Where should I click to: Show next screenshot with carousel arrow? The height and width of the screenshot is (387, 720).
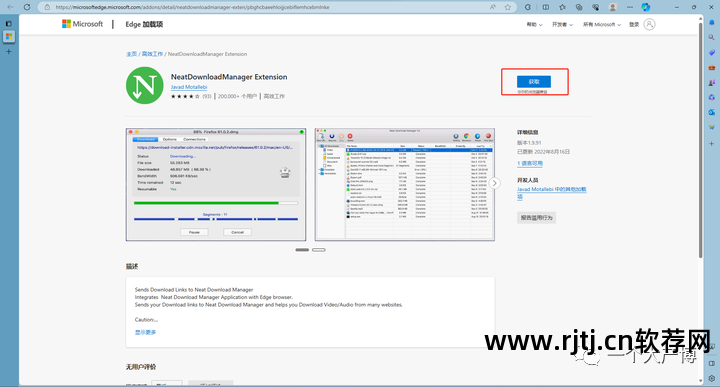point(495,183)
